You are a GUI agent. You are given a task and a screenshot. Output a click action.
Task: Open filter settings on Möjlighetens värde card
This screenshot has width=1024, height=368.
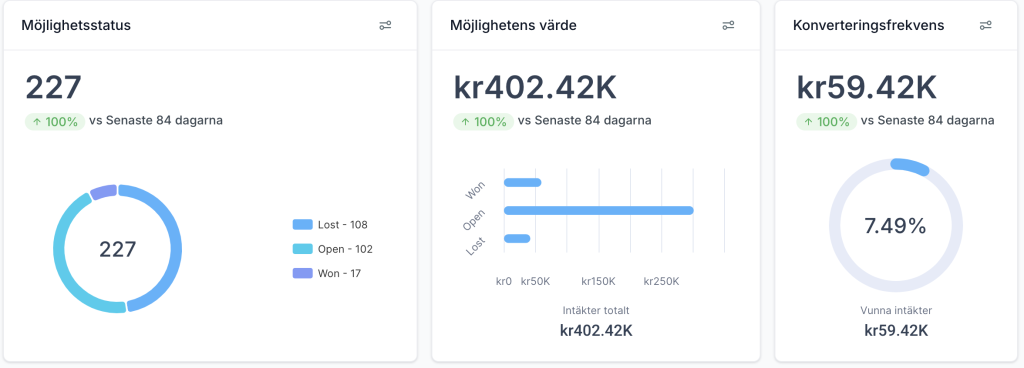(x=728, y=25)
